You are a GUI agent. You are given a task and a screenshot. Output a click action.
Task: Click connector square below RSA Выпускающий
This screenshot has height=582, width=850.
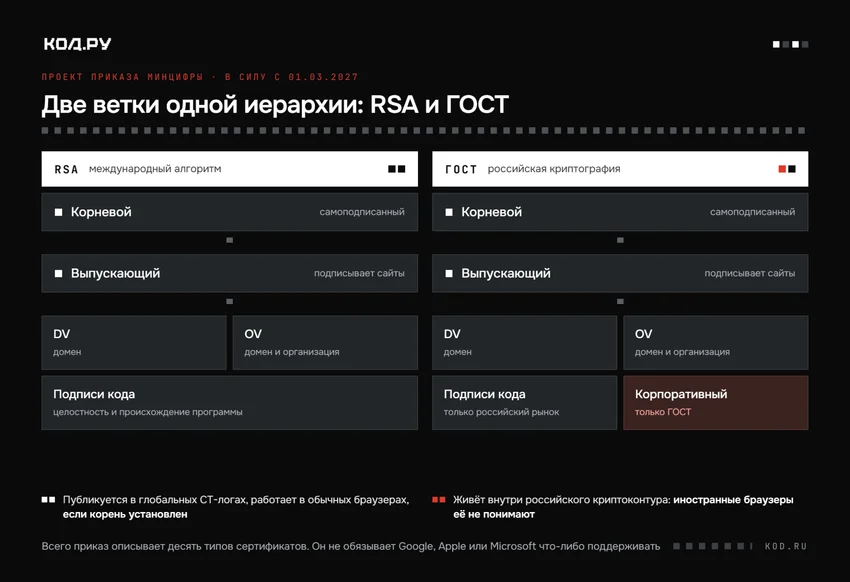pos(229,301)
